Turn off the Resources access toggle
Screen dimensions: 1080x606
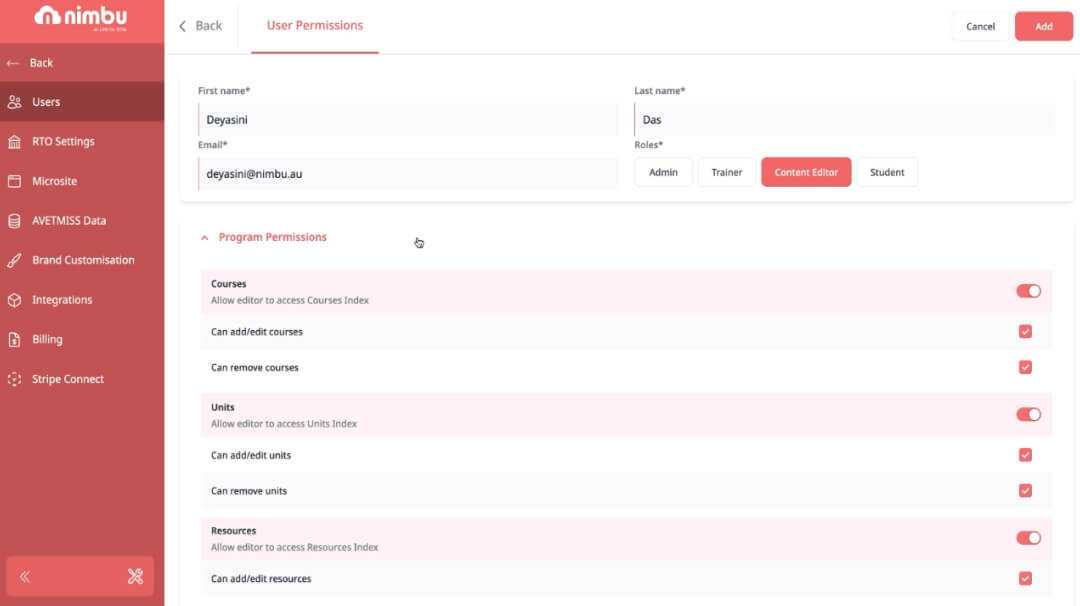click(x=1028, y=537)
